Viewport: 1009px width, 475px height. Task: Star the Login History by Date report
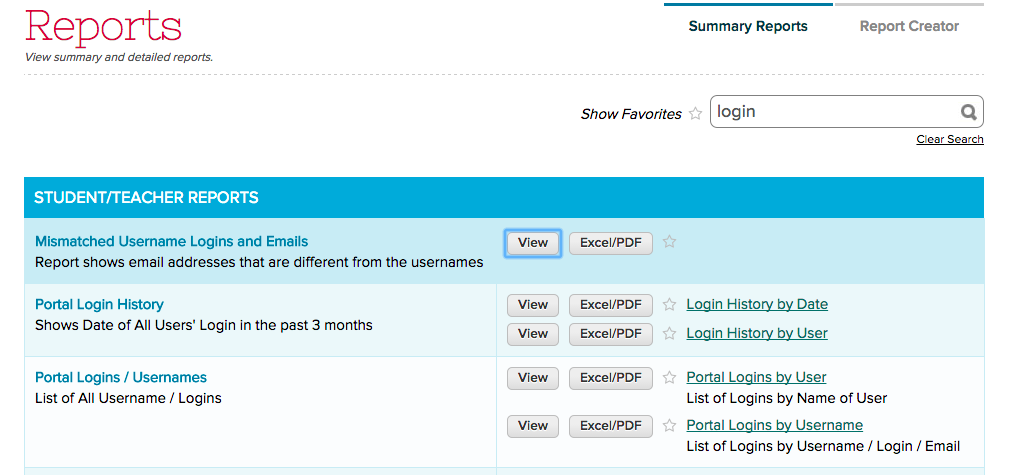point(669,305)
